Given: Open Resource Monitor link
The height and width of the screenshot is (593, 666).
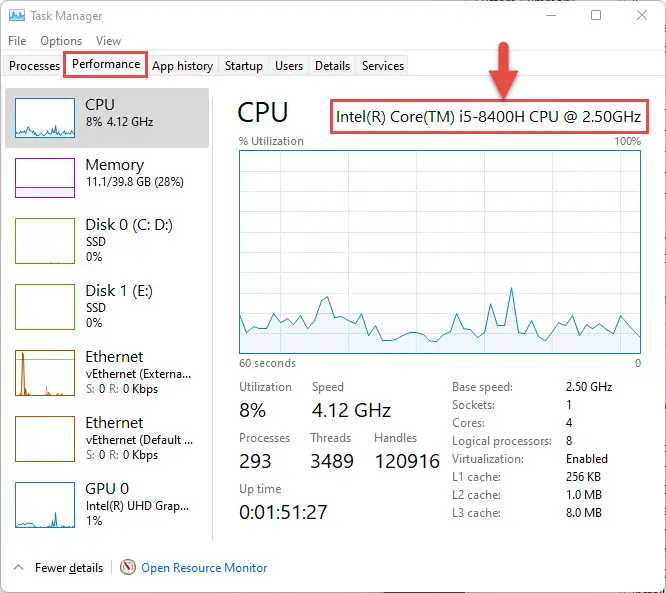Looking at the screenshot, I should click(x=204, y=568).
